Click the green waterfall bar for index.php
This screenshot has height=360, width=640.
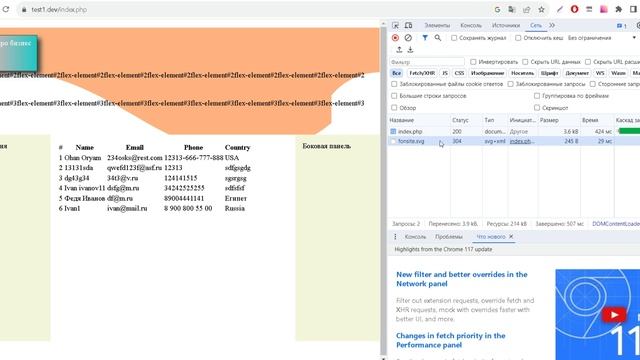point(629,131)
